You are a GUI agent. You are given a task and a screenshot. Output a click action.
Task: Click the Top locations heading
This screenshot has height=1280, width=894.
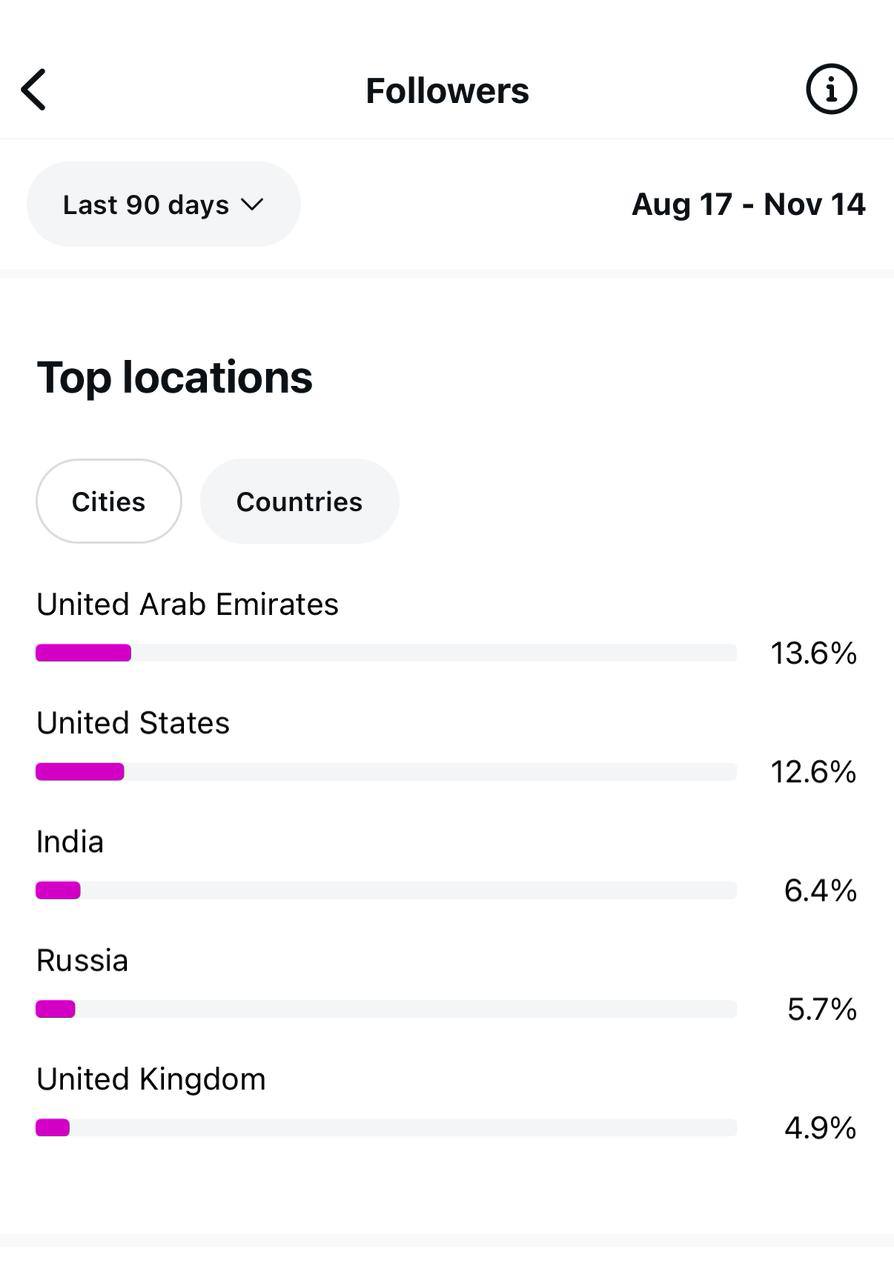[x=175, y=378]
